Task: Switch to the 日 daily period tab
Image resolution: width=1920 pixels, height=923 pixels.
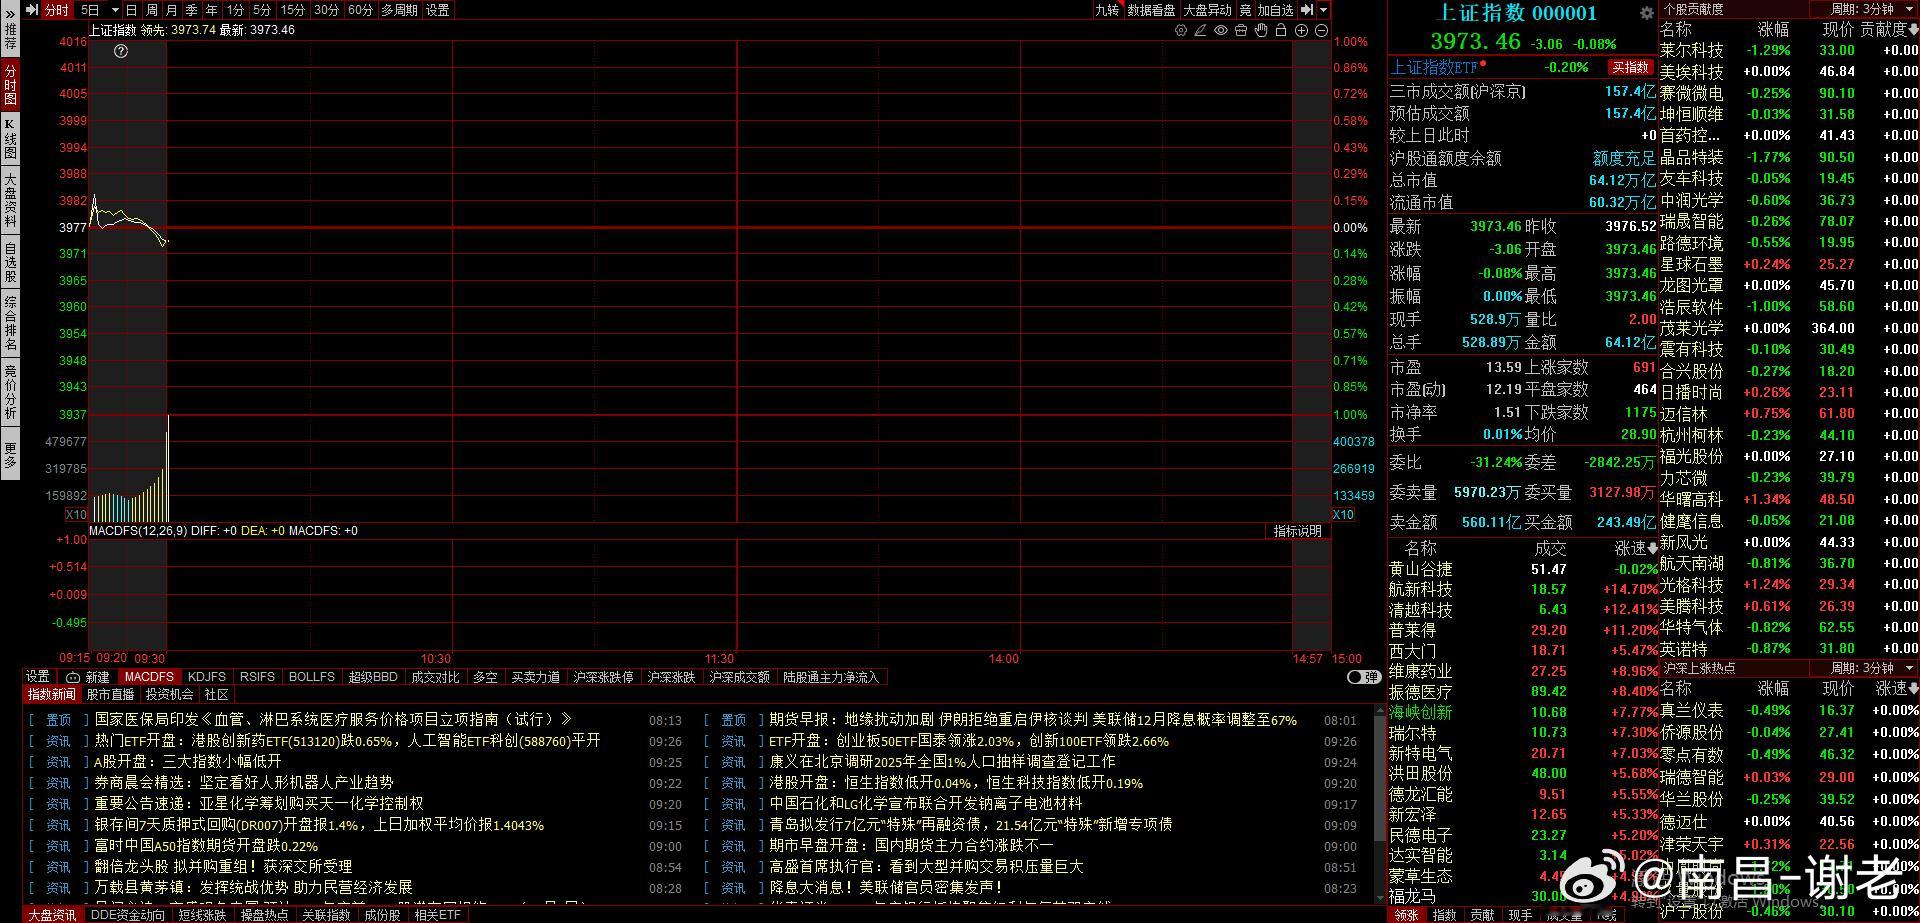Action: click(x=131, y=10)
